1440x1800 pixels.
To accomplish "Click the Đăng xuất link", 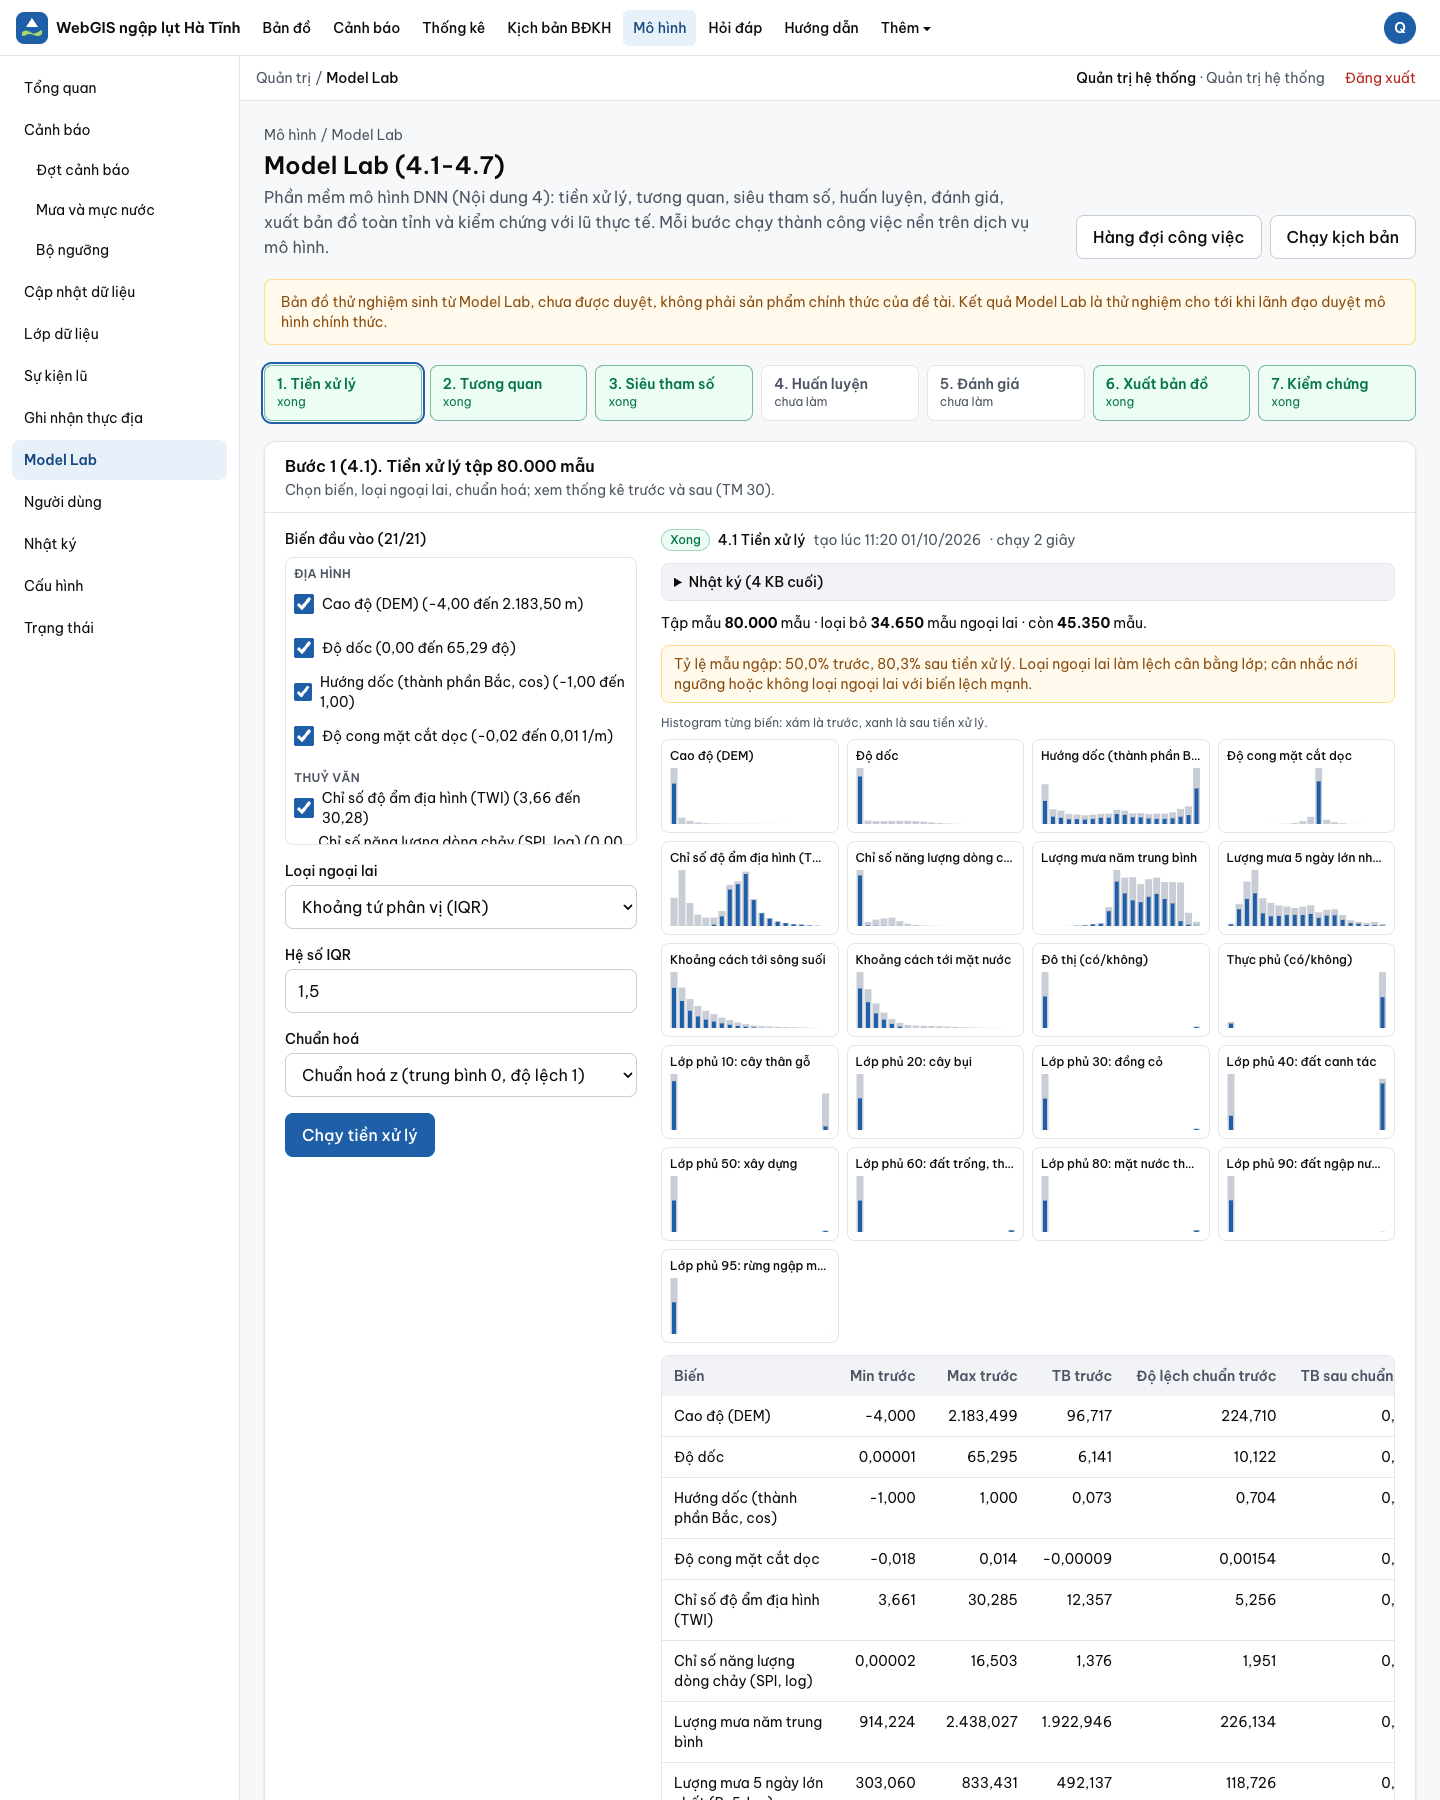I will (1380, 78).
